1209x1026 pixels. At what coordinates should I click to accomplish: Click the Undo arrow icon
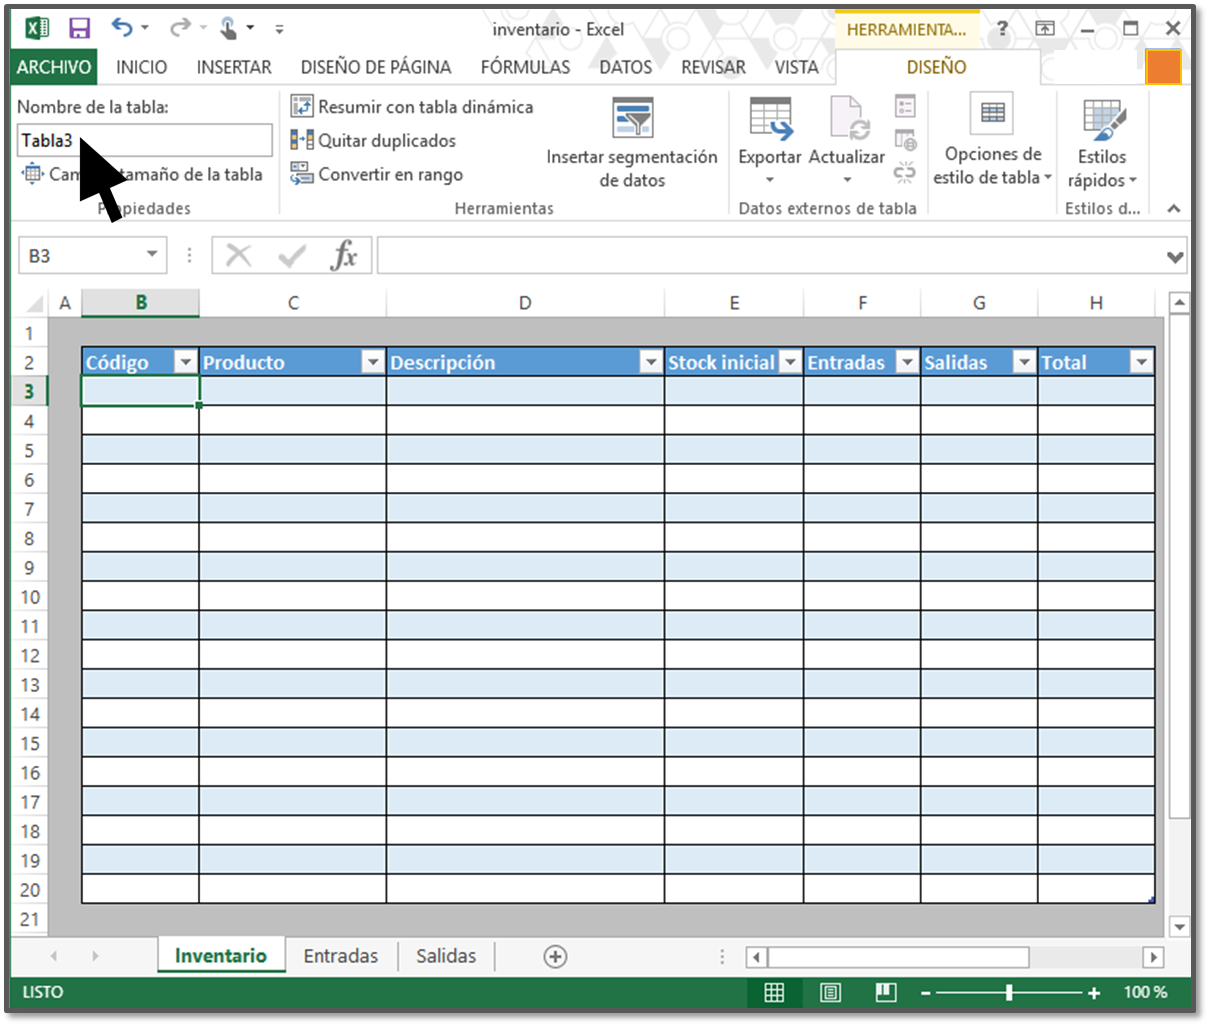pyautogui.click(x=122, y=28)
